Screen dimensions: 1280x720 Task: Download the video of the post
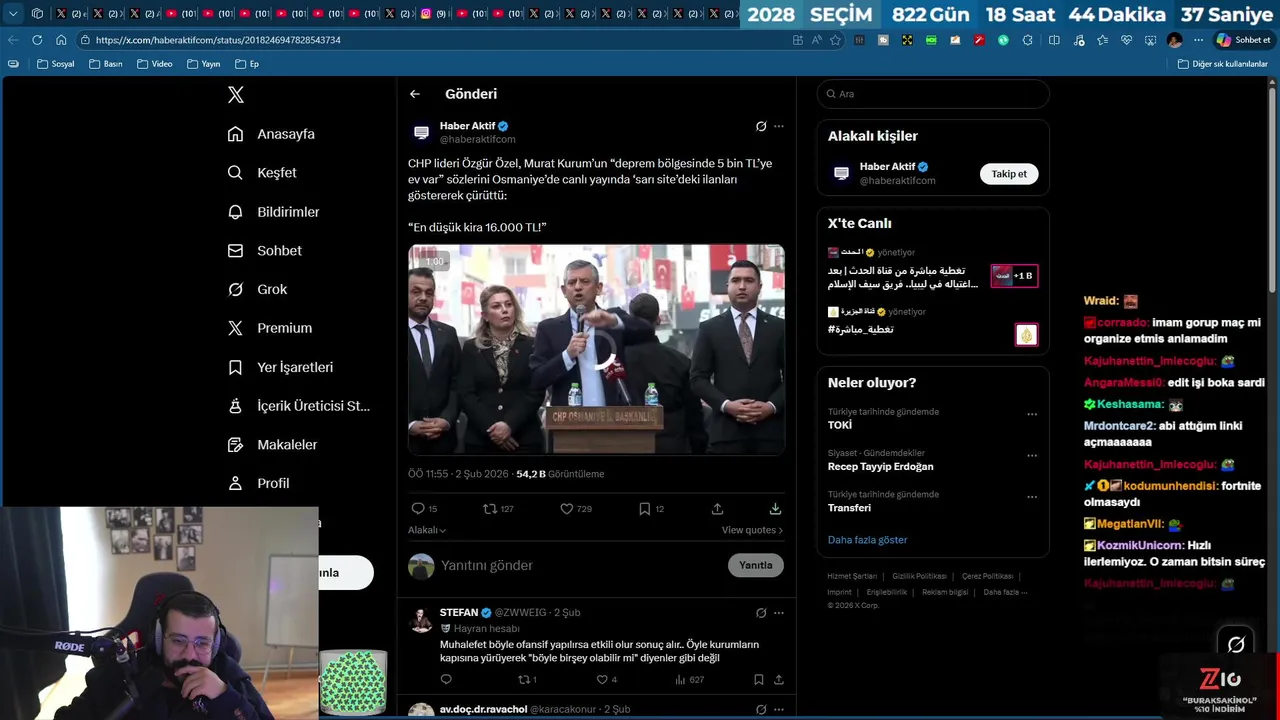coord(775,509)
